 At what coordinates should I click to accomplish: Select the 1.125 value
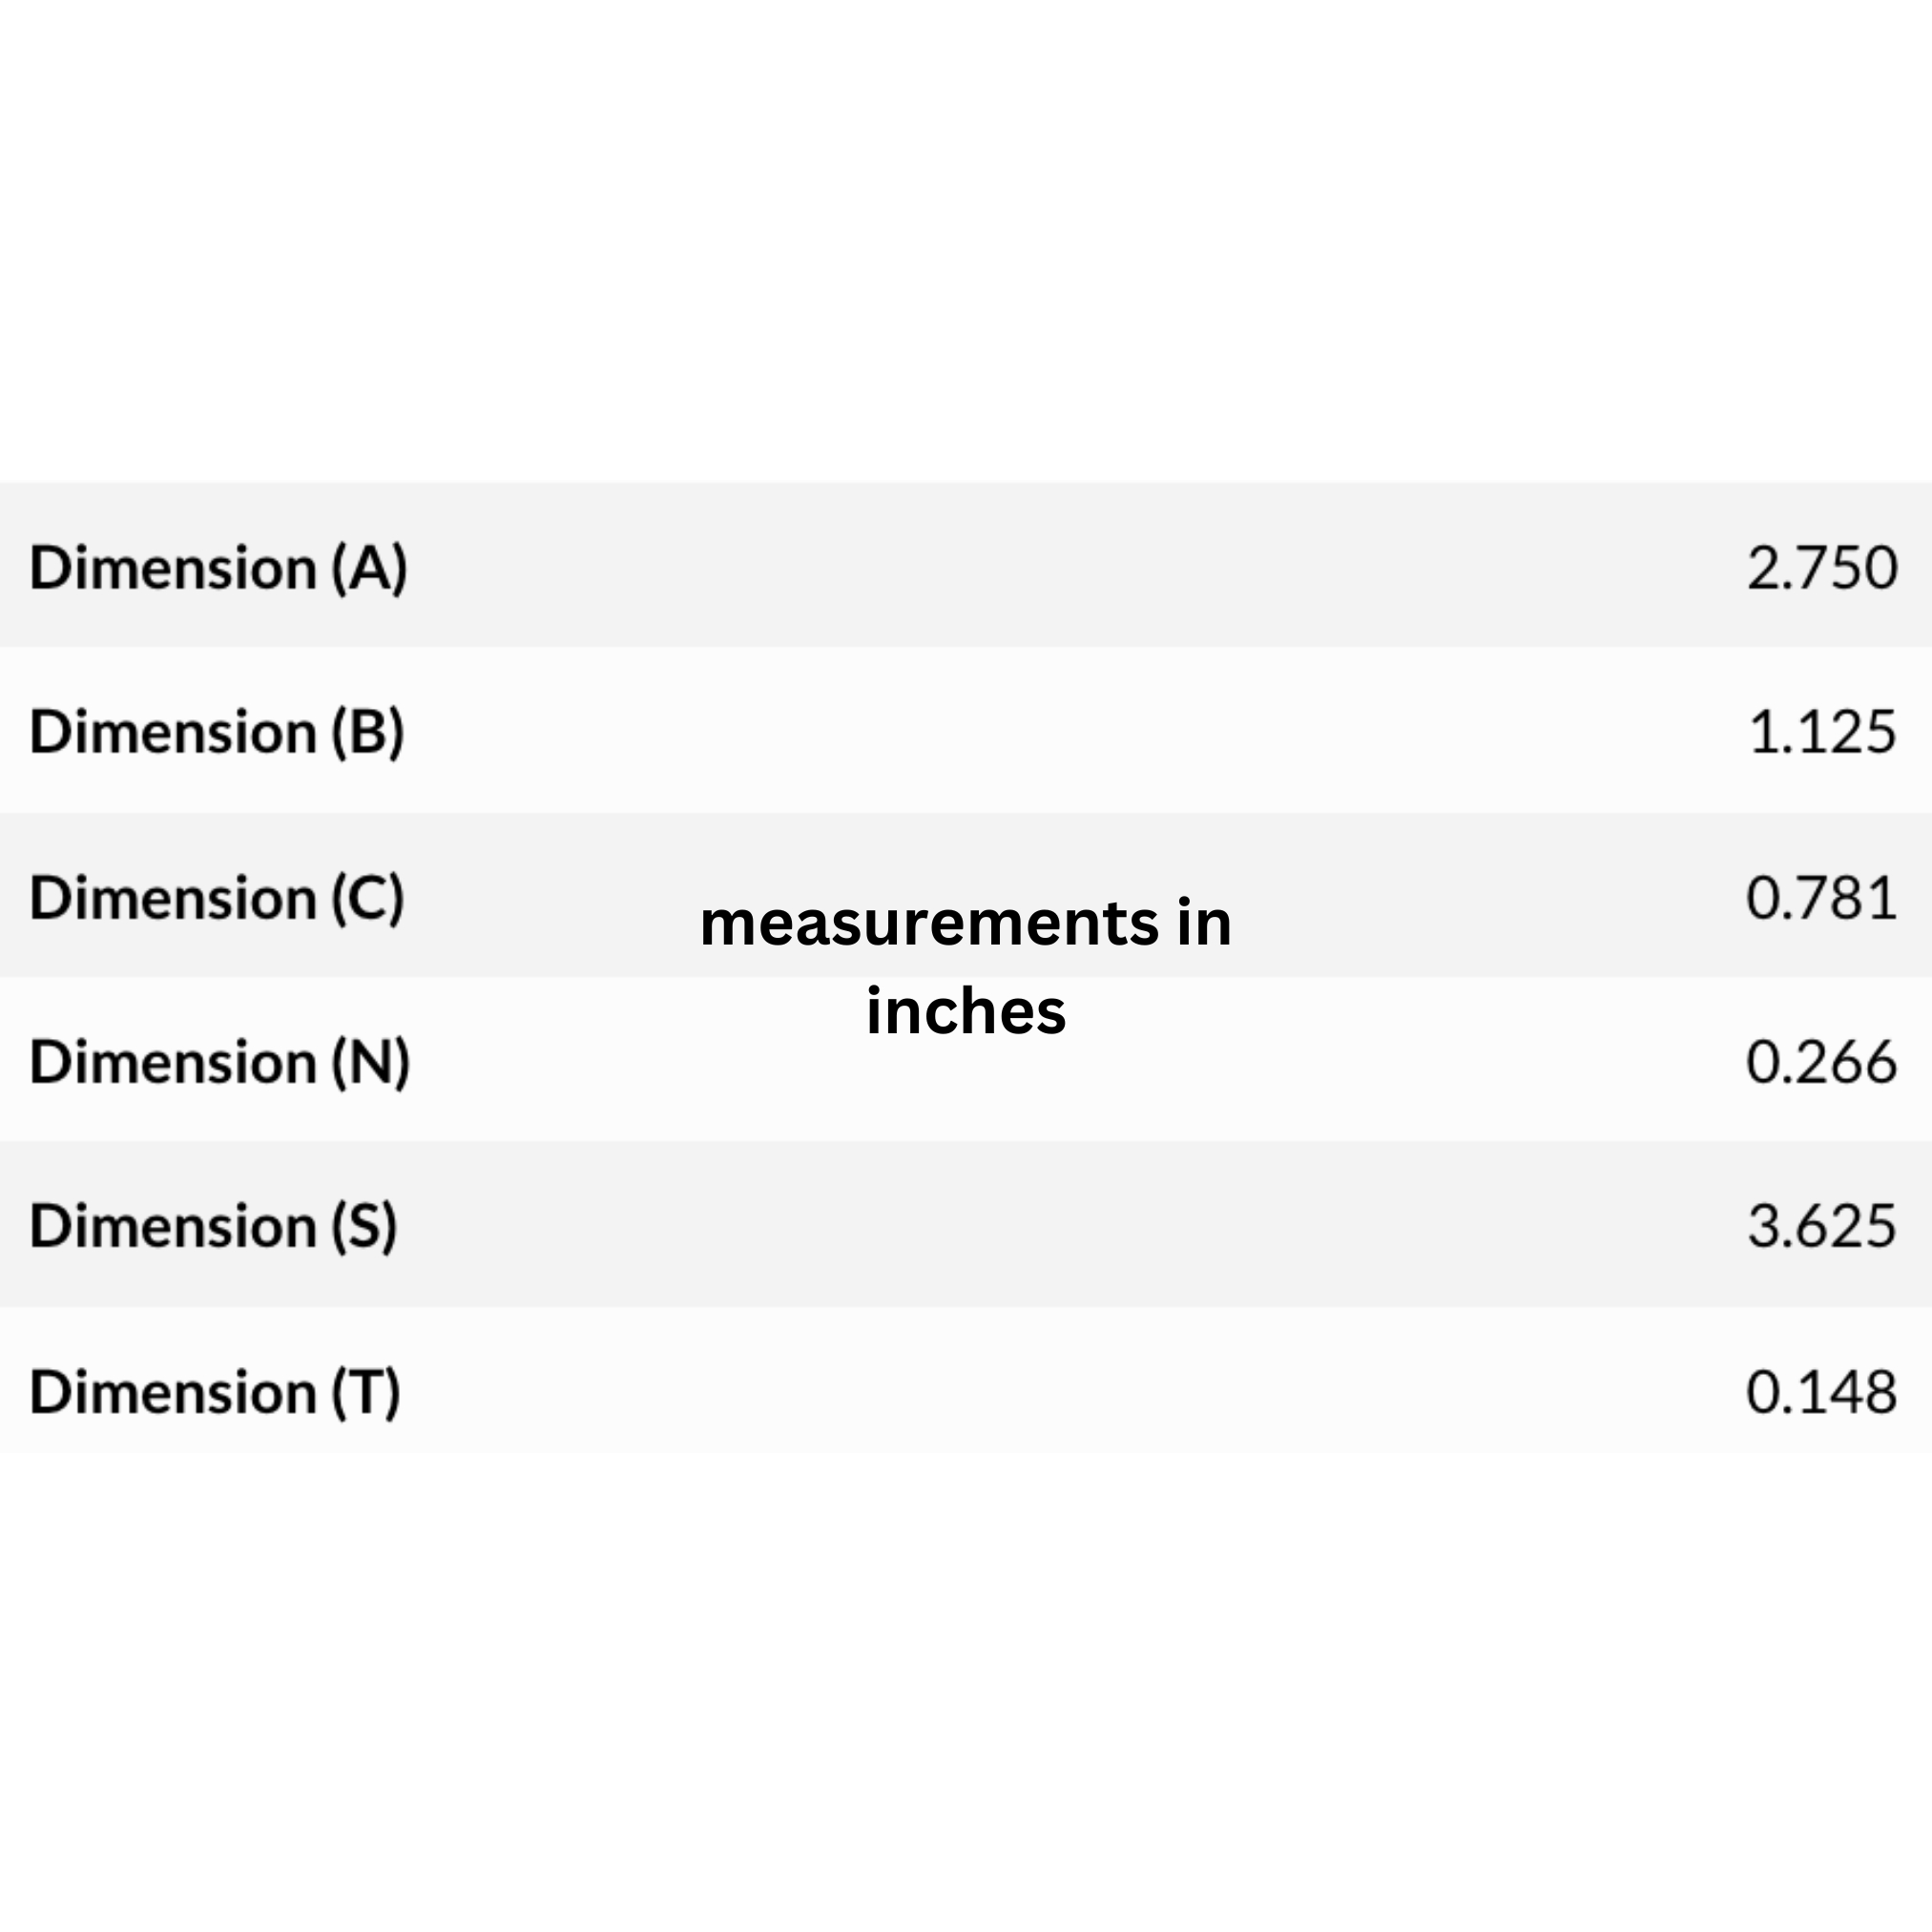click(1822, 732)
